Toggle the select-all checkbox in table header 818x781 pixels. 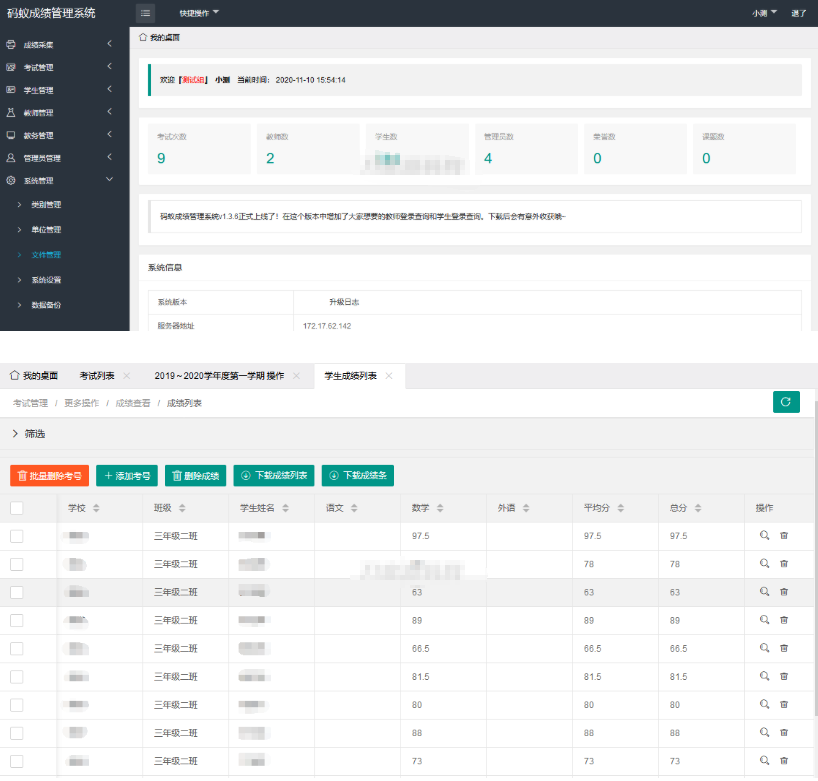point(17,508)
